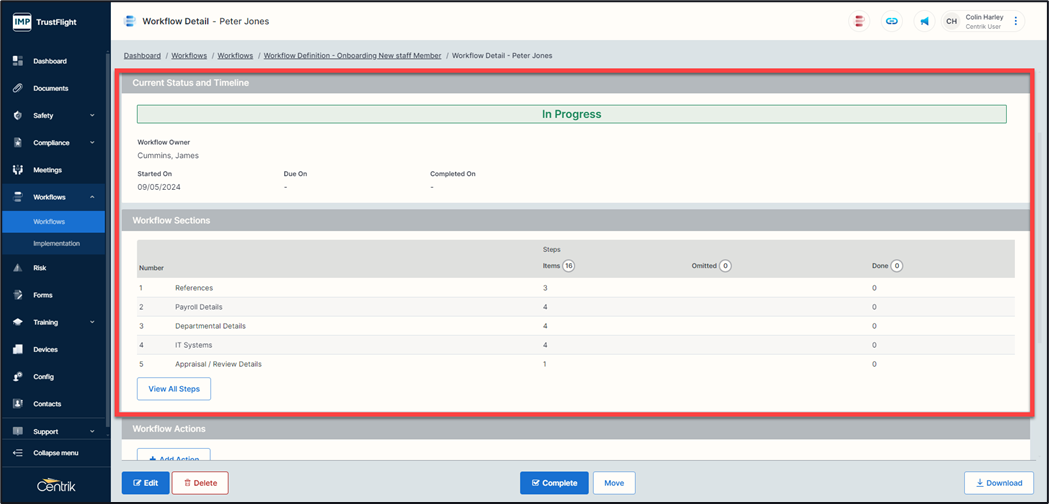Click Collapse menu in the sidebar
The height and width of the screenshot is (504, 1049).
pyautogui.click(x=55, y=453)
